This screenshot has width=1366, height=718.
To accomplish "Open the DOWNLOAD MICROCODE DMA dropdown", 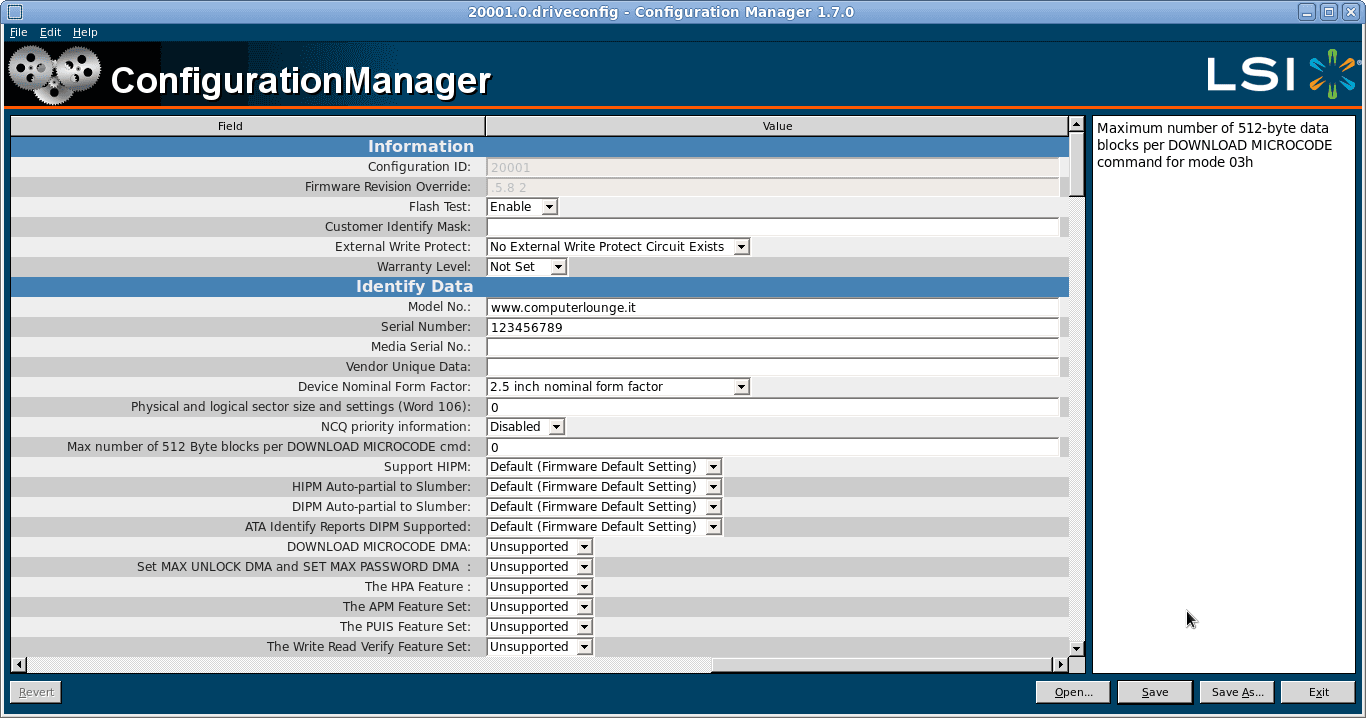I will (x=582, y=546).
